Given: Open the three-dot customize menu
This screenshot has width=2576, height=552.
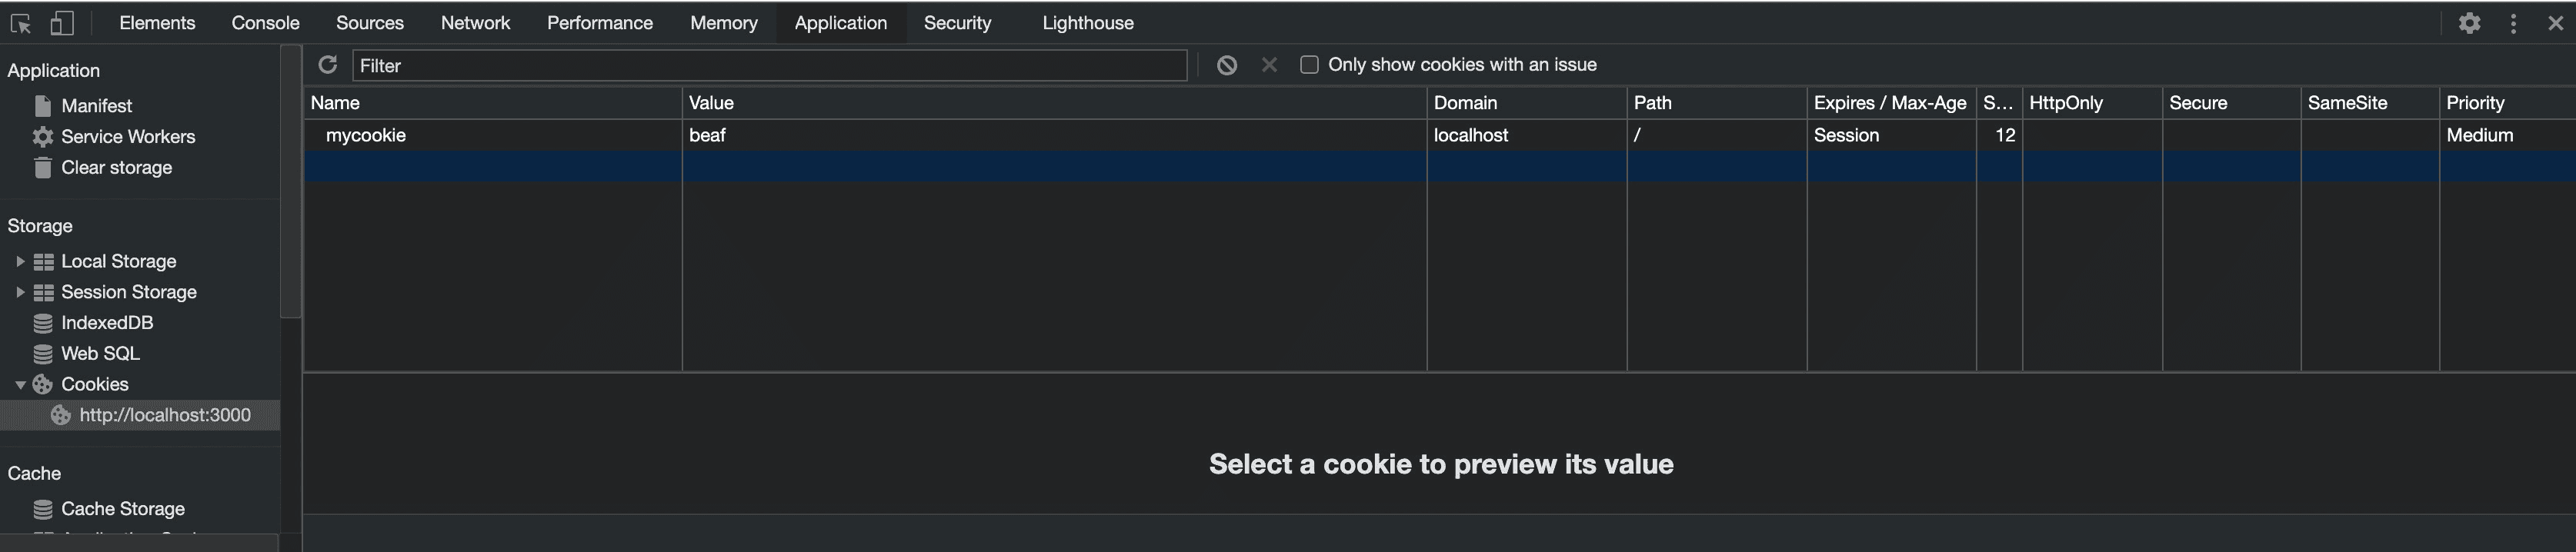Looking at the screenshot, I should [x=2513, y=23].
